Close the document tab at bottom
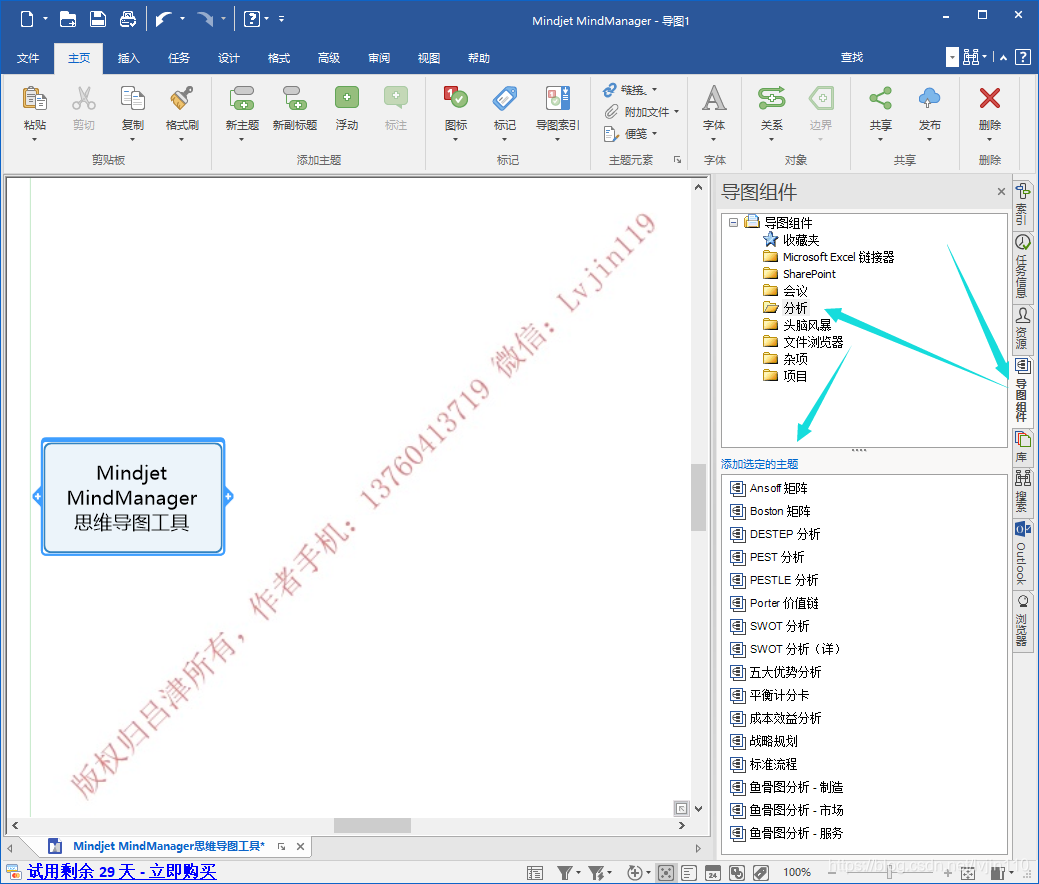The image size is (1039, 884). pos(300,846)
